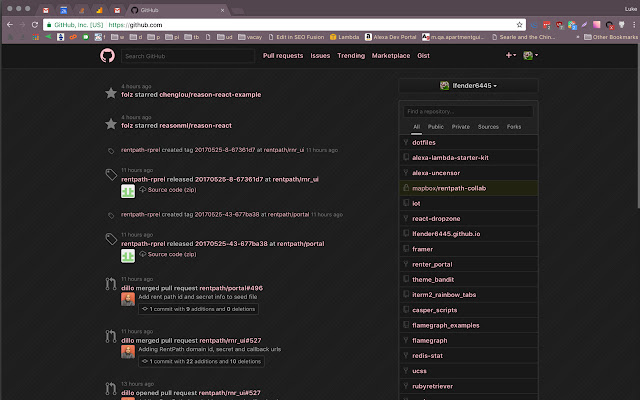Open alexa-lambda-starter-kit repository
640x400 pixels.
(450, 158)
